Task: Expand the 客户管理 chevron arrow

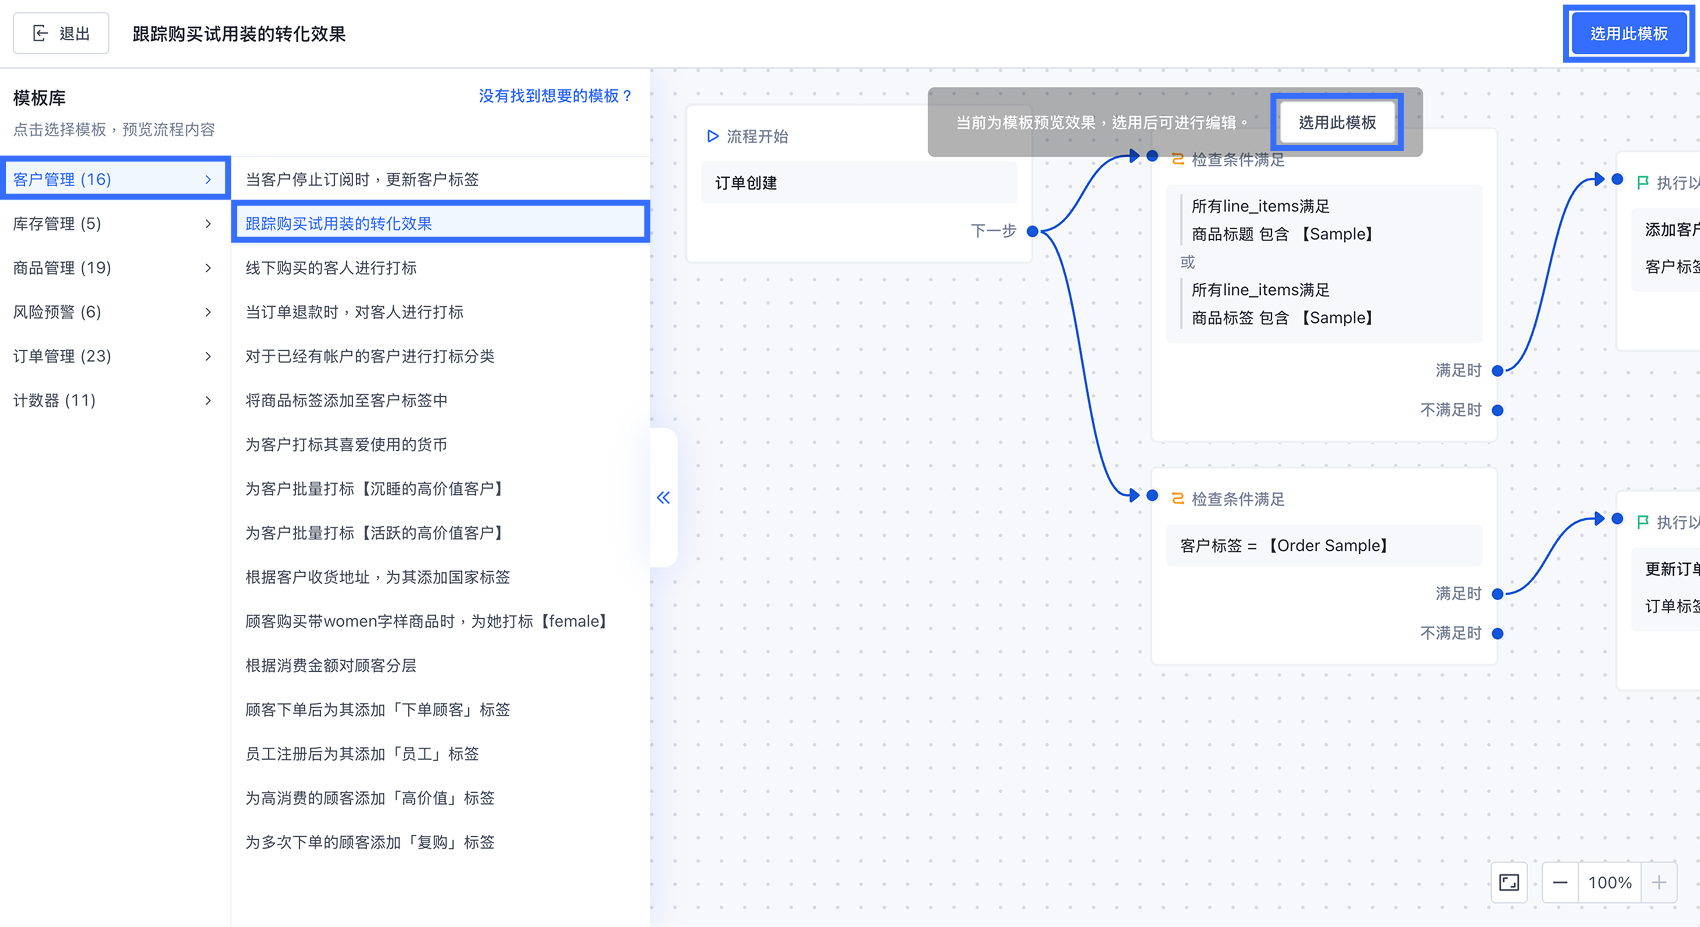Action: pos(208,180)
